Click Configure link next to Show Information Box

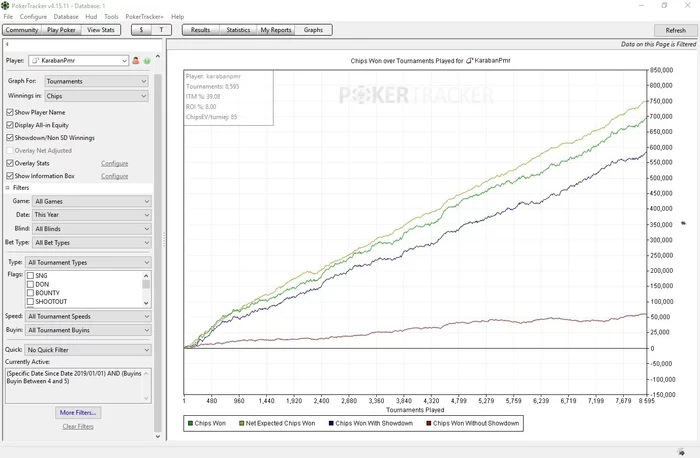pyautogui.click(x=114, y=176)
